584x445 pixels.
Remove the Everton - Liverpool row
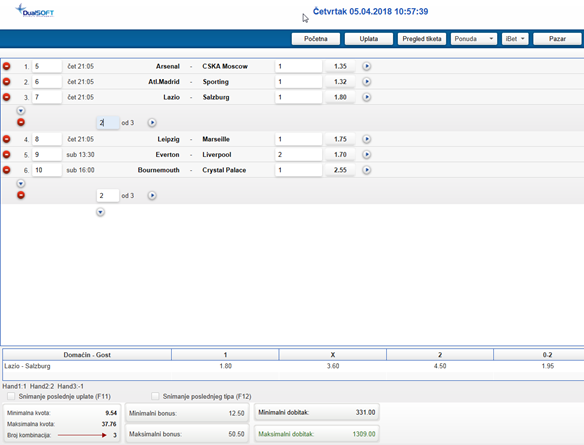pyautogui.click(x=6, y=155)
